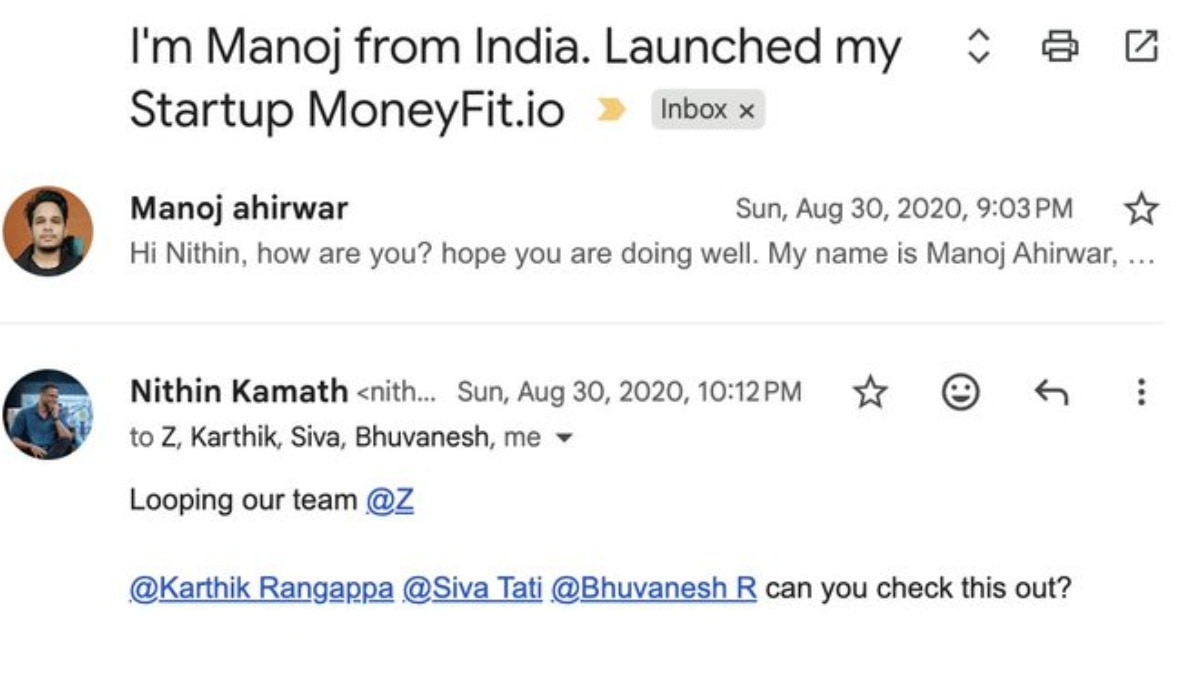Image resolution: width=1200 pixels, height=675 pixels.
Task: Add an emoji reaction to Nithin's reply
Action: [x=960, y=392]
